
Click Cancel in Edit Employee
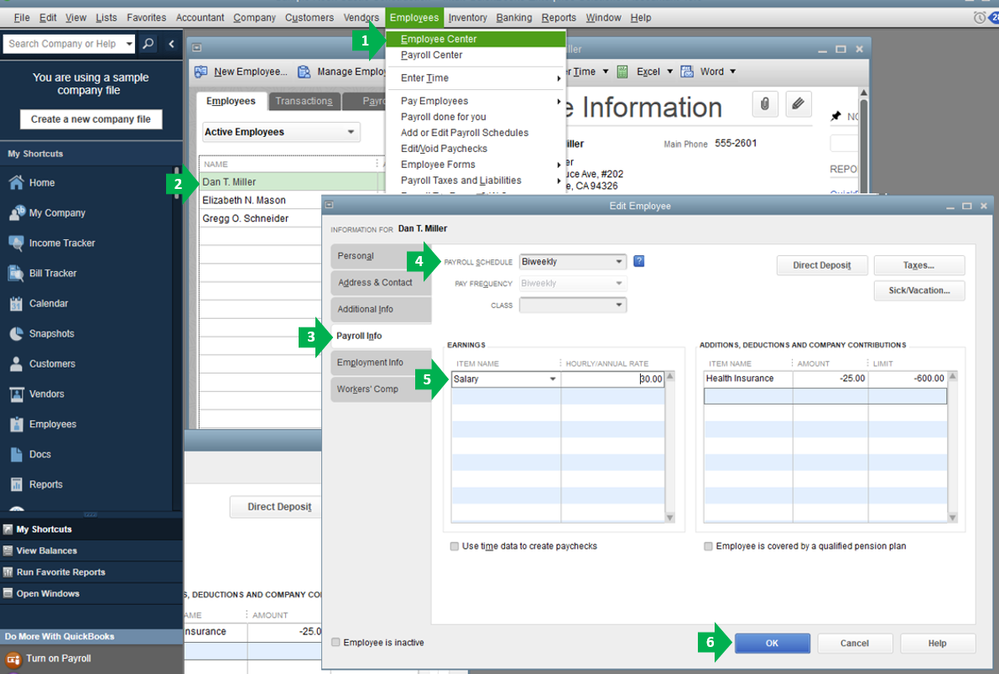[854, 643]
